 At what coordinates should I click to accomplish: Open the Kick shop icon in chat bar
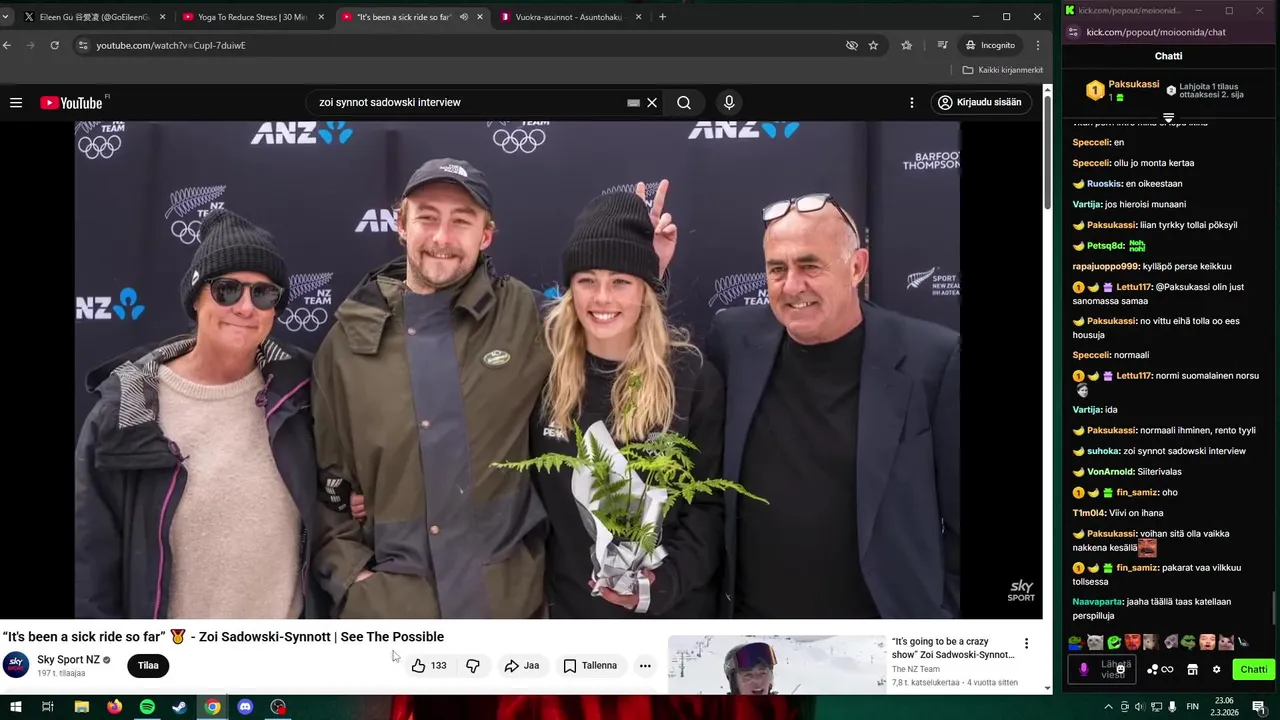1192,669
